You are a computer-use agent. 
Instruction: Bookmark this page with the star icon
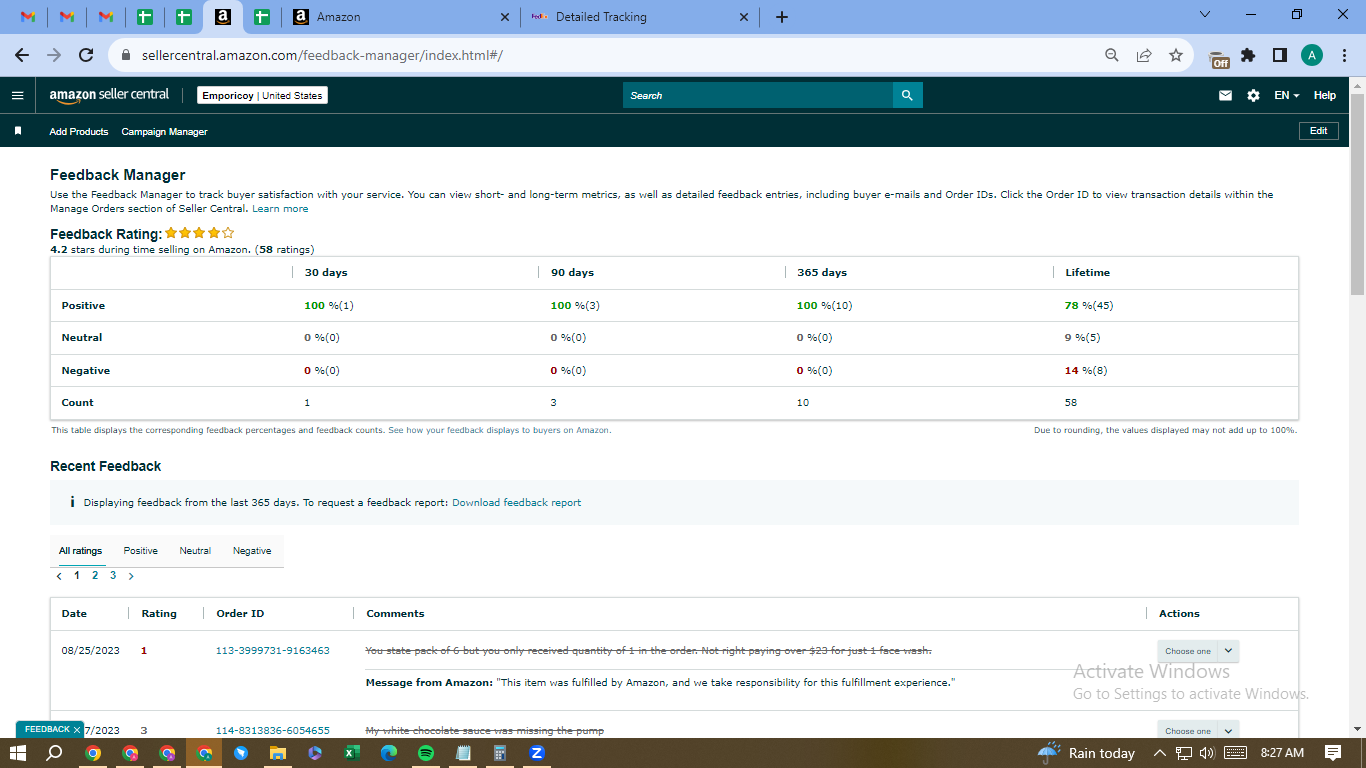(1176, 55)
